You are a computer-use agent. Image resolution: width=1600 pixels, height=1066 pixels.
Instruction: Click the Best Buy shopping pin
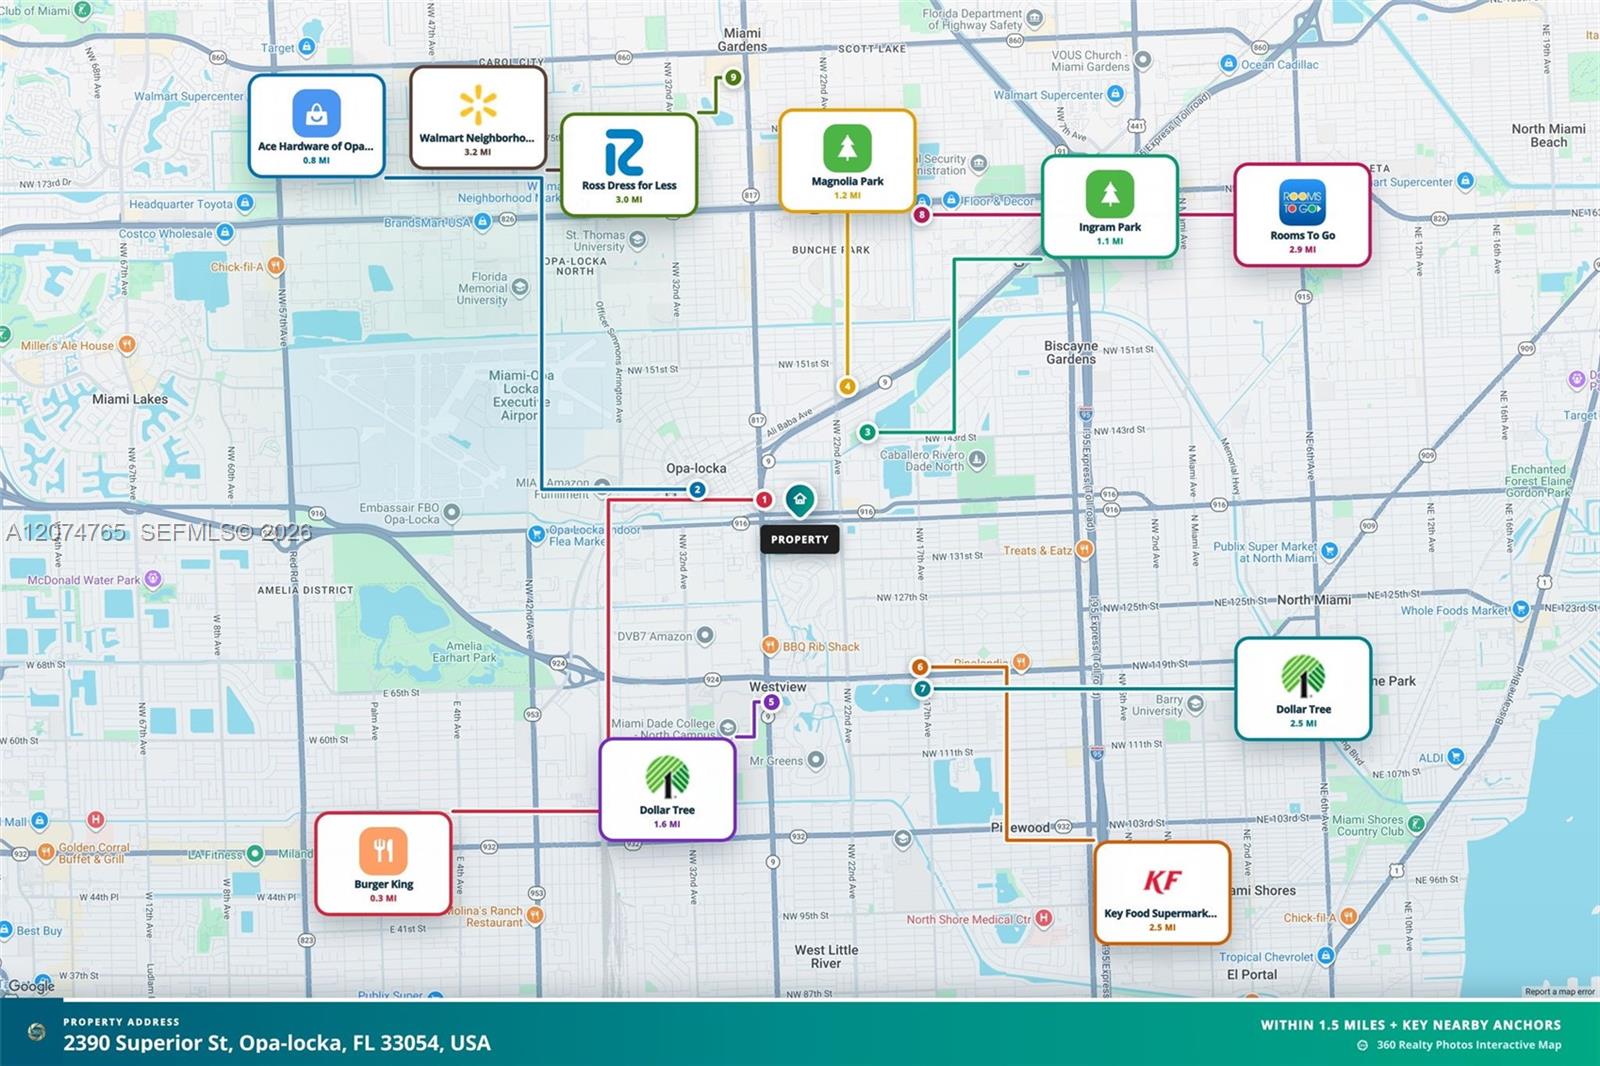6,930
